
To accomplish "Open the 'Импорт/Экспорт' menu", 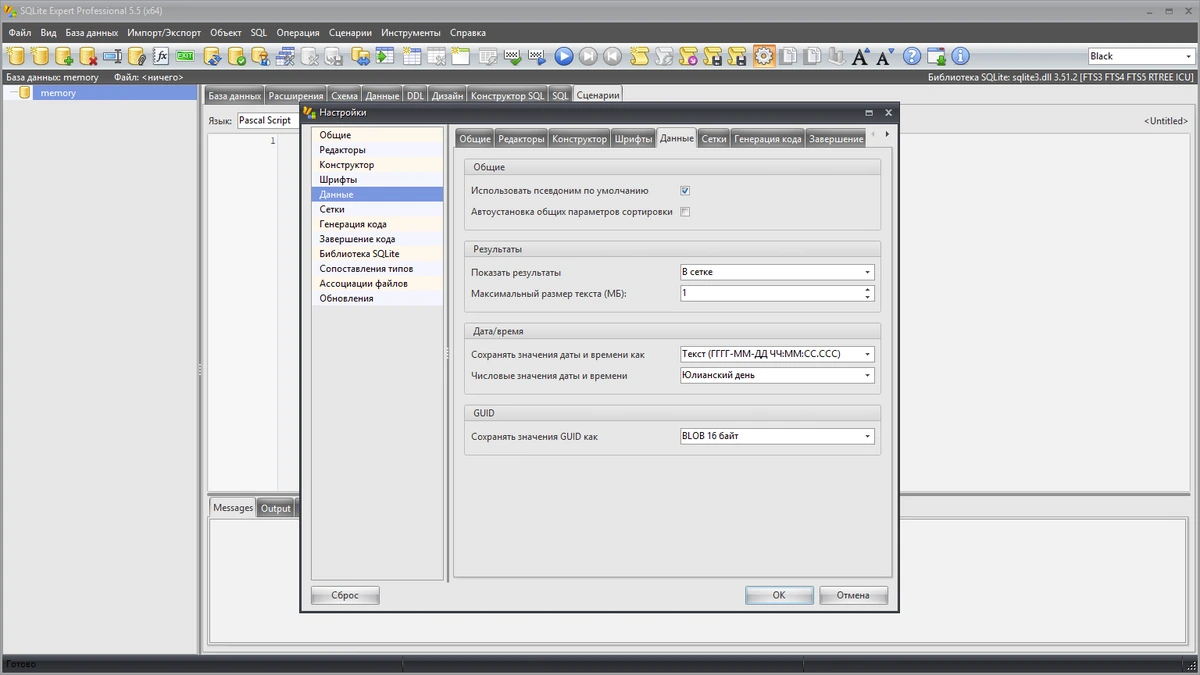I will pos(164,33).
